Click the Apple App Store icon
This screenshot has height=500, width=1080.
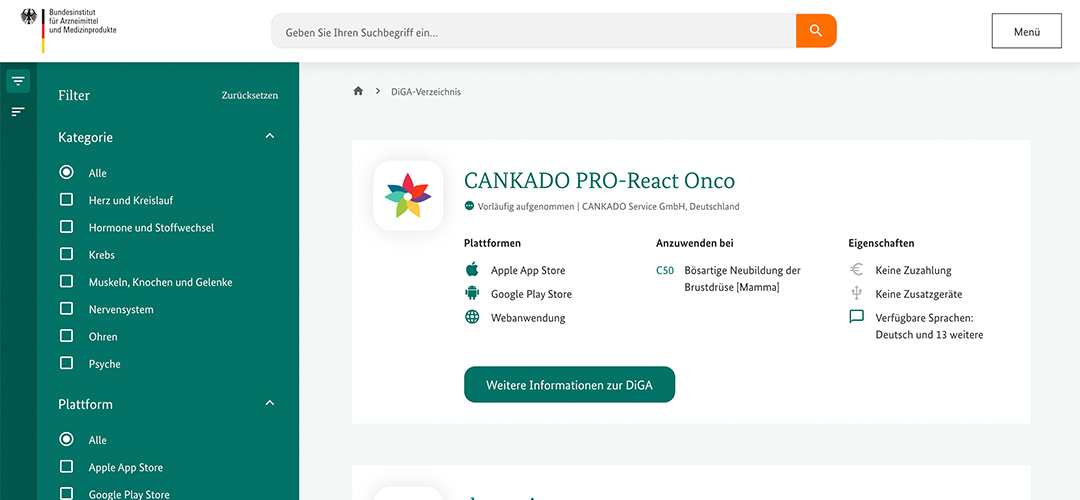pyautogui.click(x=472, y=269)
